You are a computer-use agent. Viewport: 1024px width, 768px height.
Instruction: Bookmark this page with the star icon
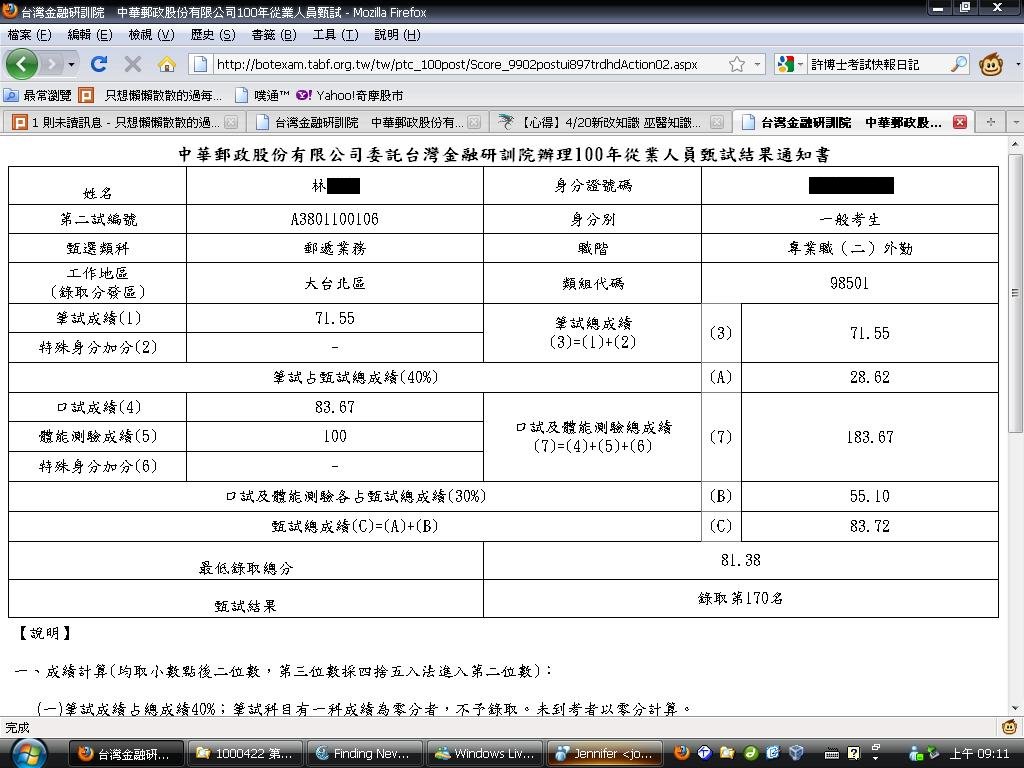[737, 64]
